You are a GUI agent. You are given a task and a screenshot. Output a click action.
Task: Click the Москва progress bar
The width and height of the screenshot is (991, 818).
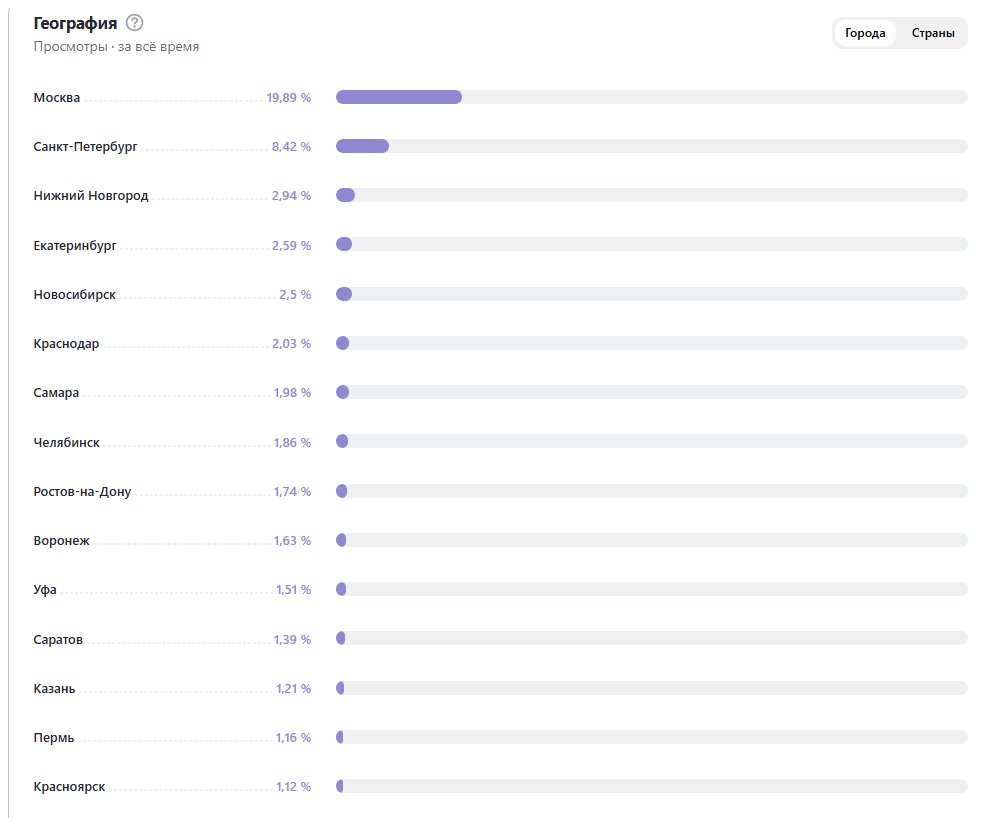pos(652,97)
